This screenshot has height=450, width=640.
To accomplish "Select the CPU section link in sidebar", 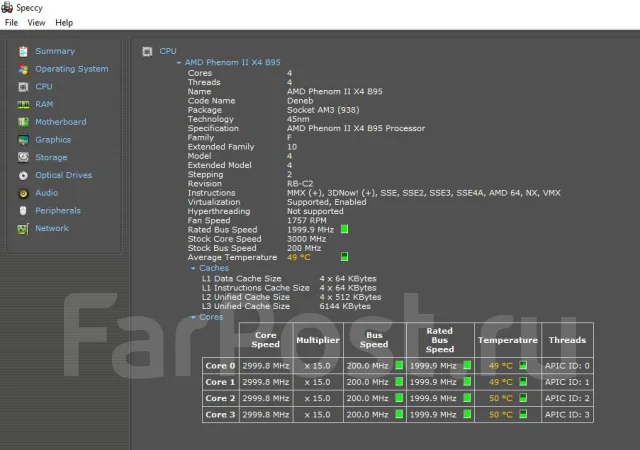I will 44,86.
